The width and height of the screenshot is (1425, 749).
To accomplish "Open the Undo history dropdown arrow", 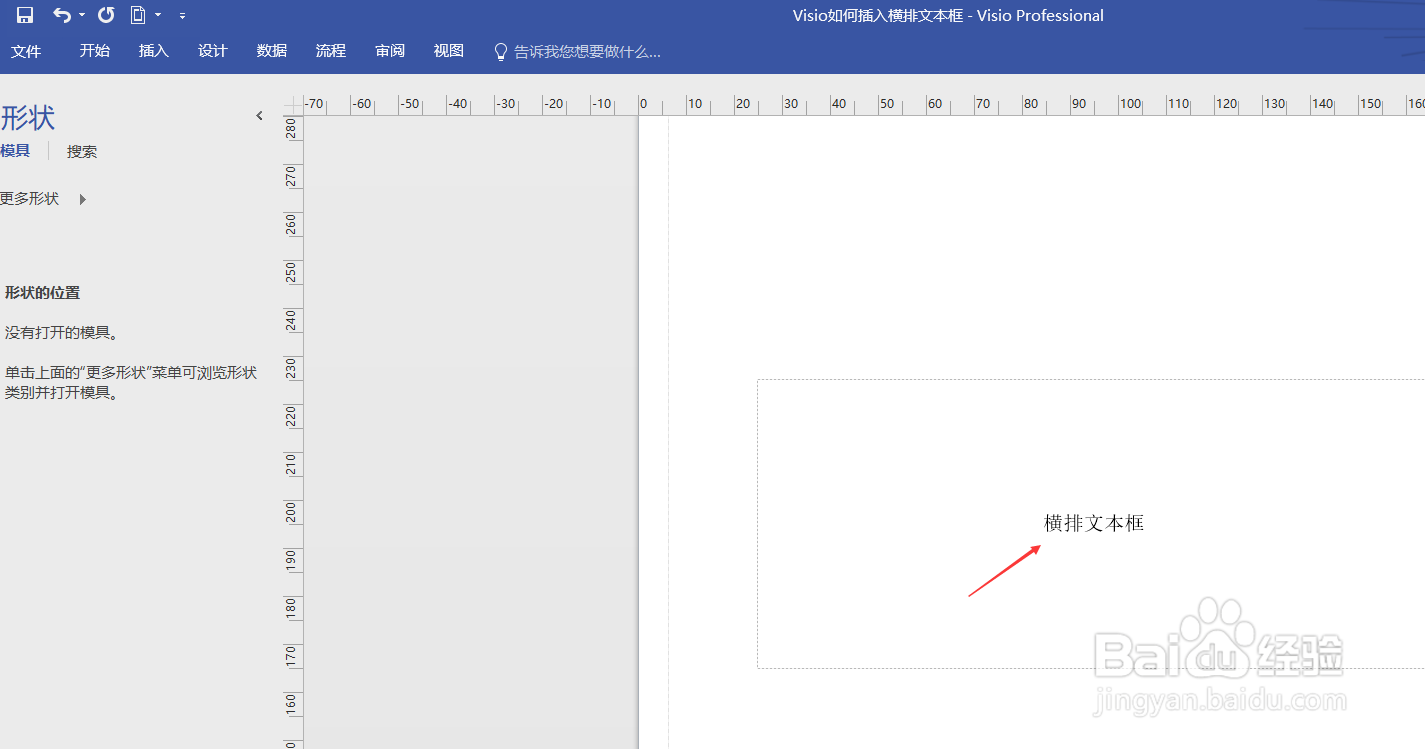I will point(82,15).
